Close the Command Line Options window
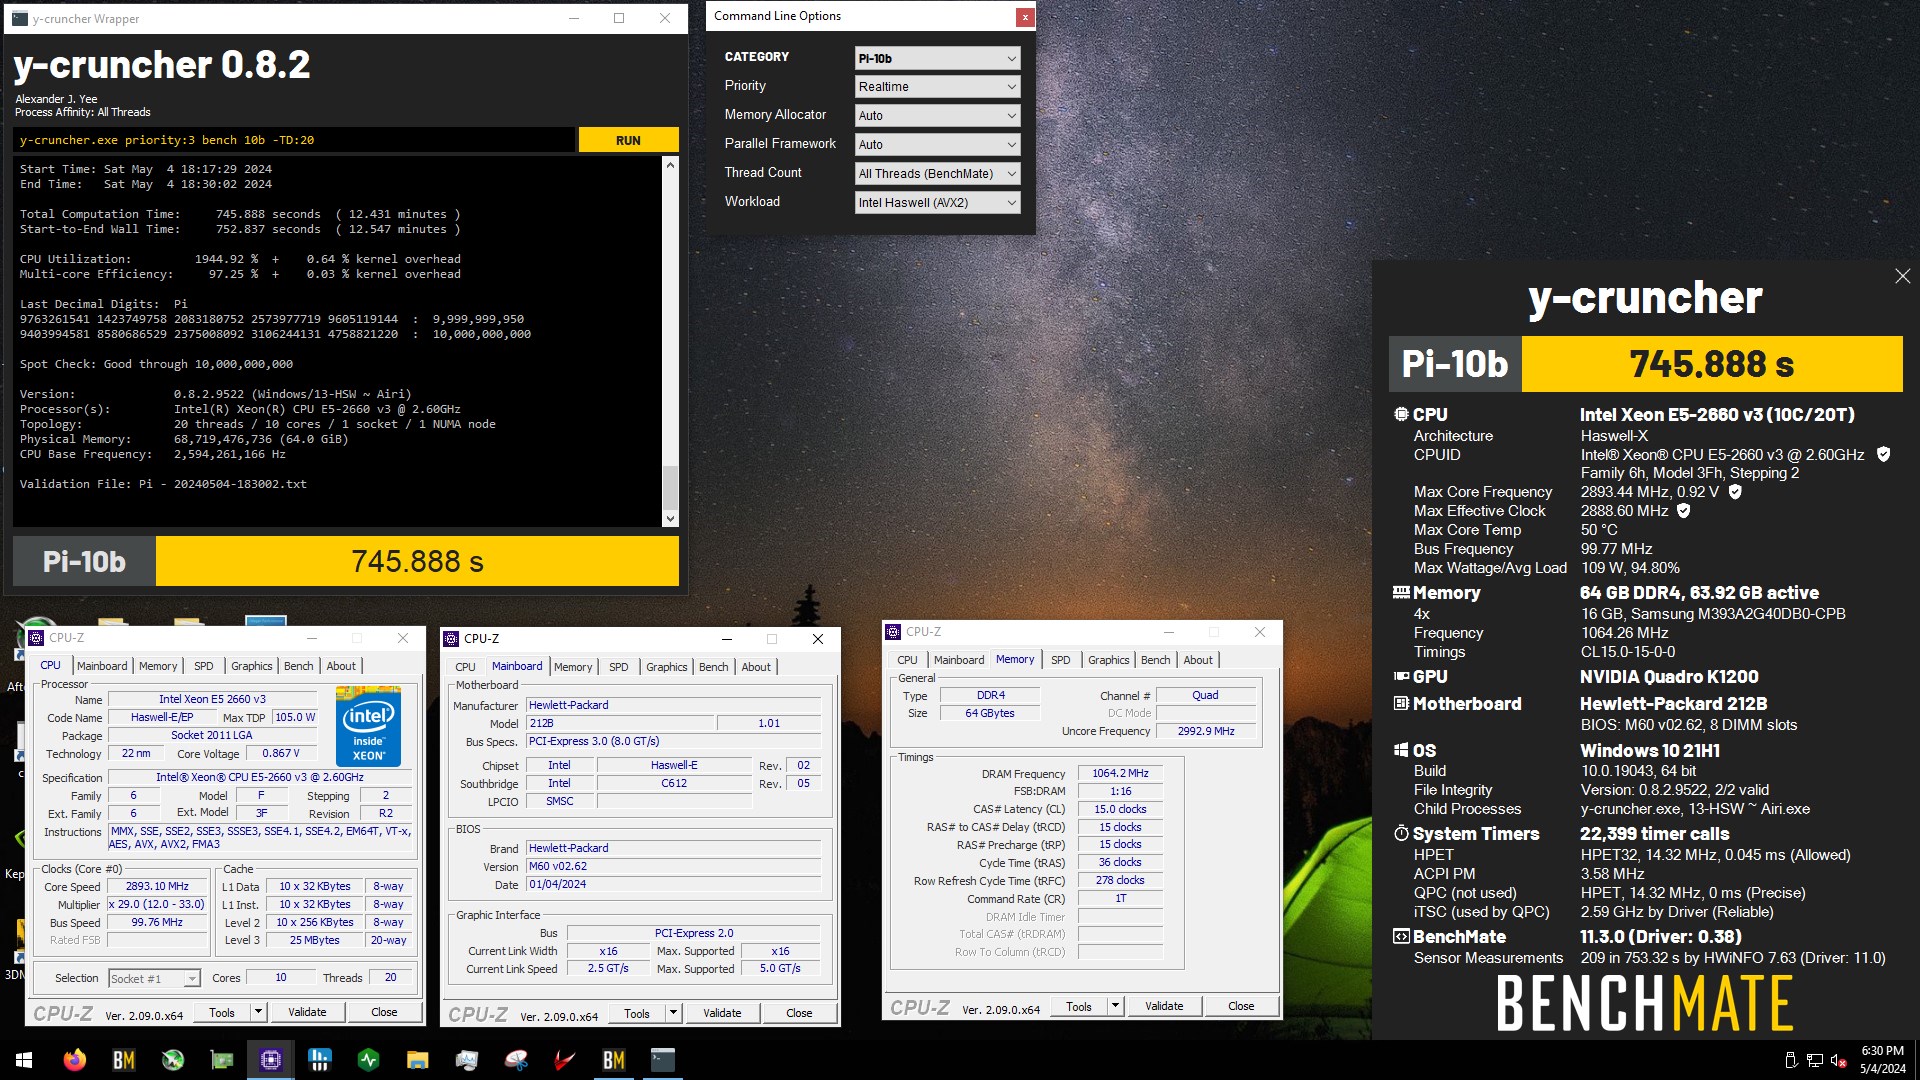1920x1080 pixels. coord(1025,17)
